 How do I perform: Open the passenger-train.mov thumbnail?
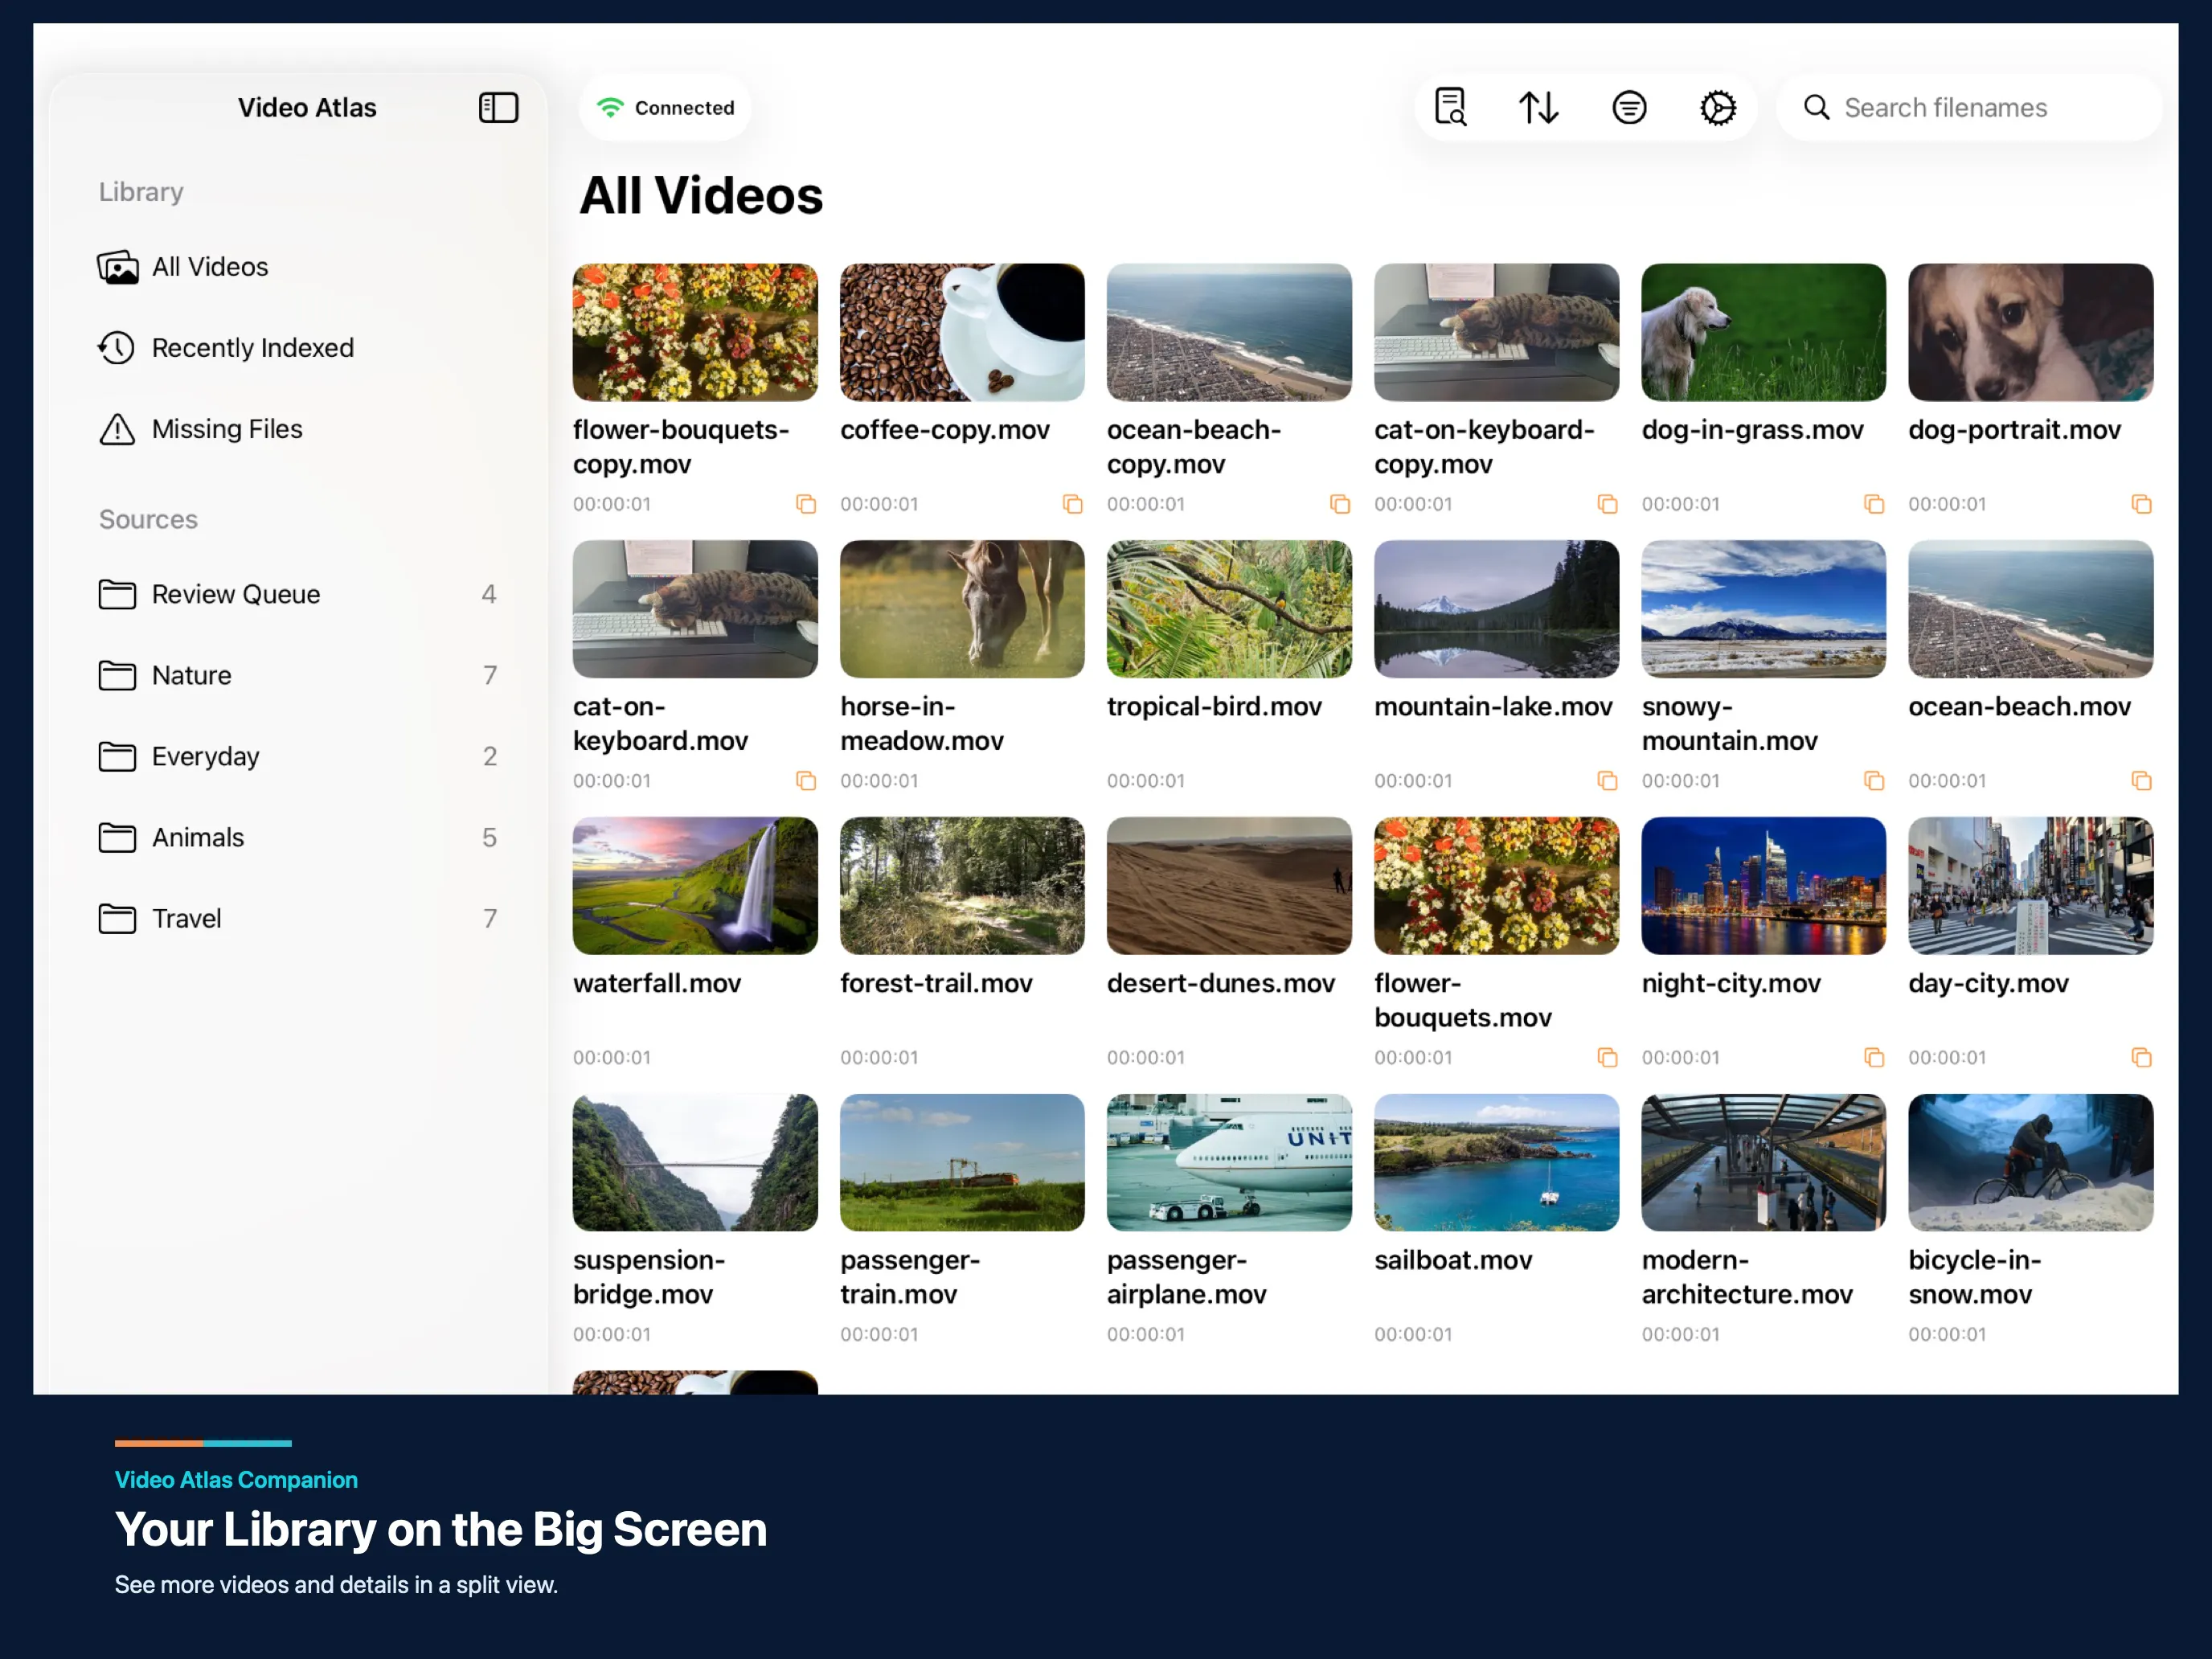click(962, 1163)
